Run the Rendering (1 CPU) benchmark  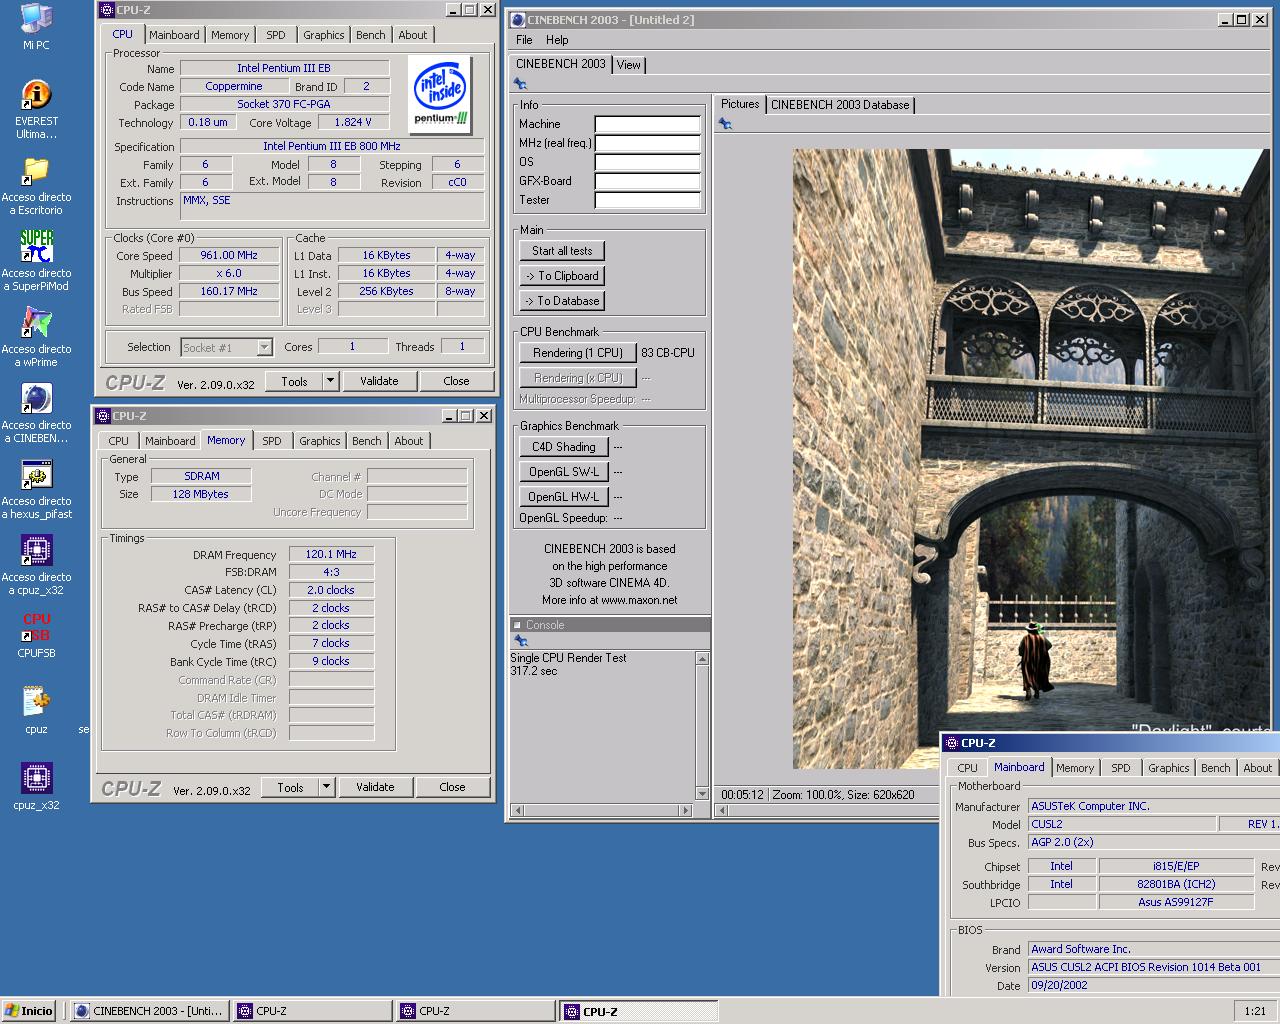pos(578,353)
